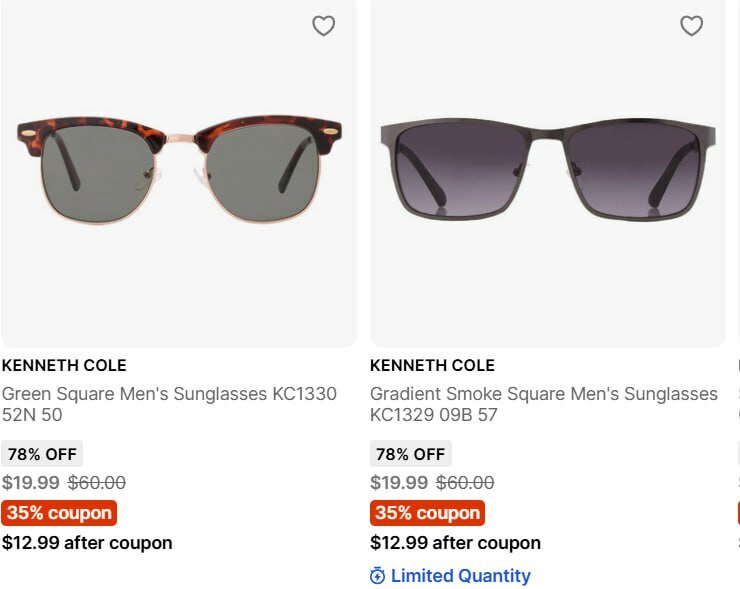Click crossed-out $60.00 price for Green Square sunglasses
Screen dimensions: 740x589
pos(97,483)
